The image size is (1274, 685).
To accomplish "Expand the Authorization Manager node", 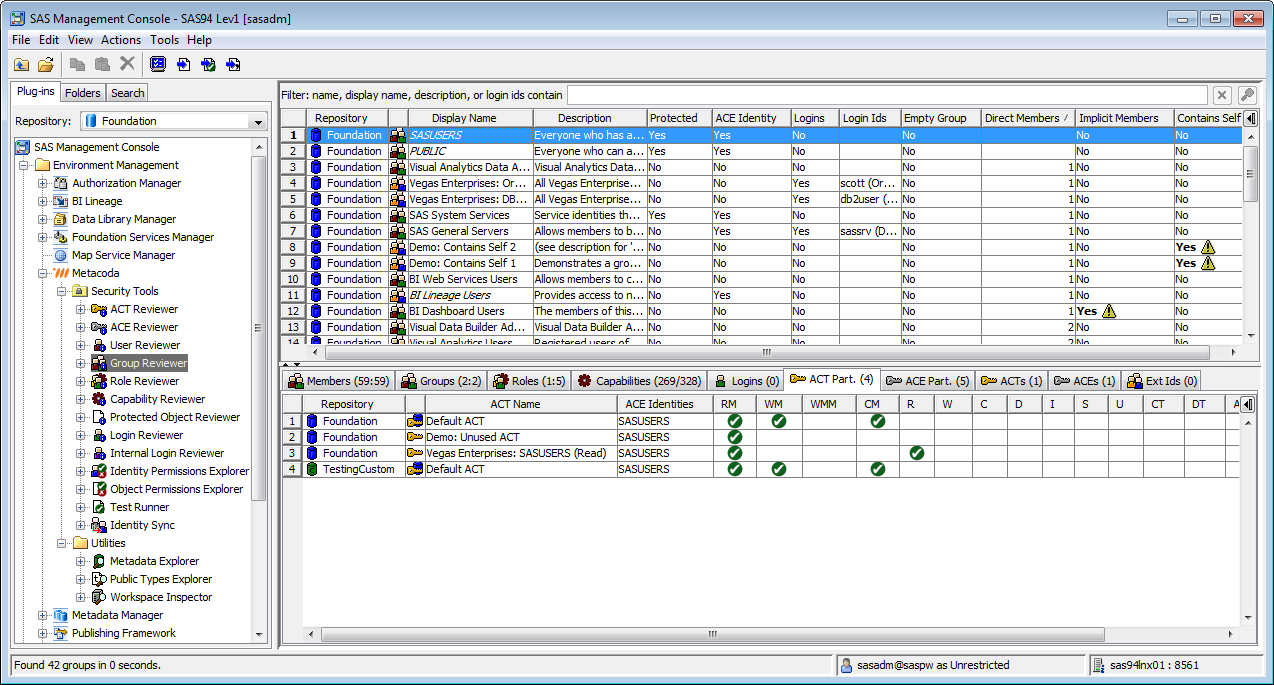I will pos(43,183).
